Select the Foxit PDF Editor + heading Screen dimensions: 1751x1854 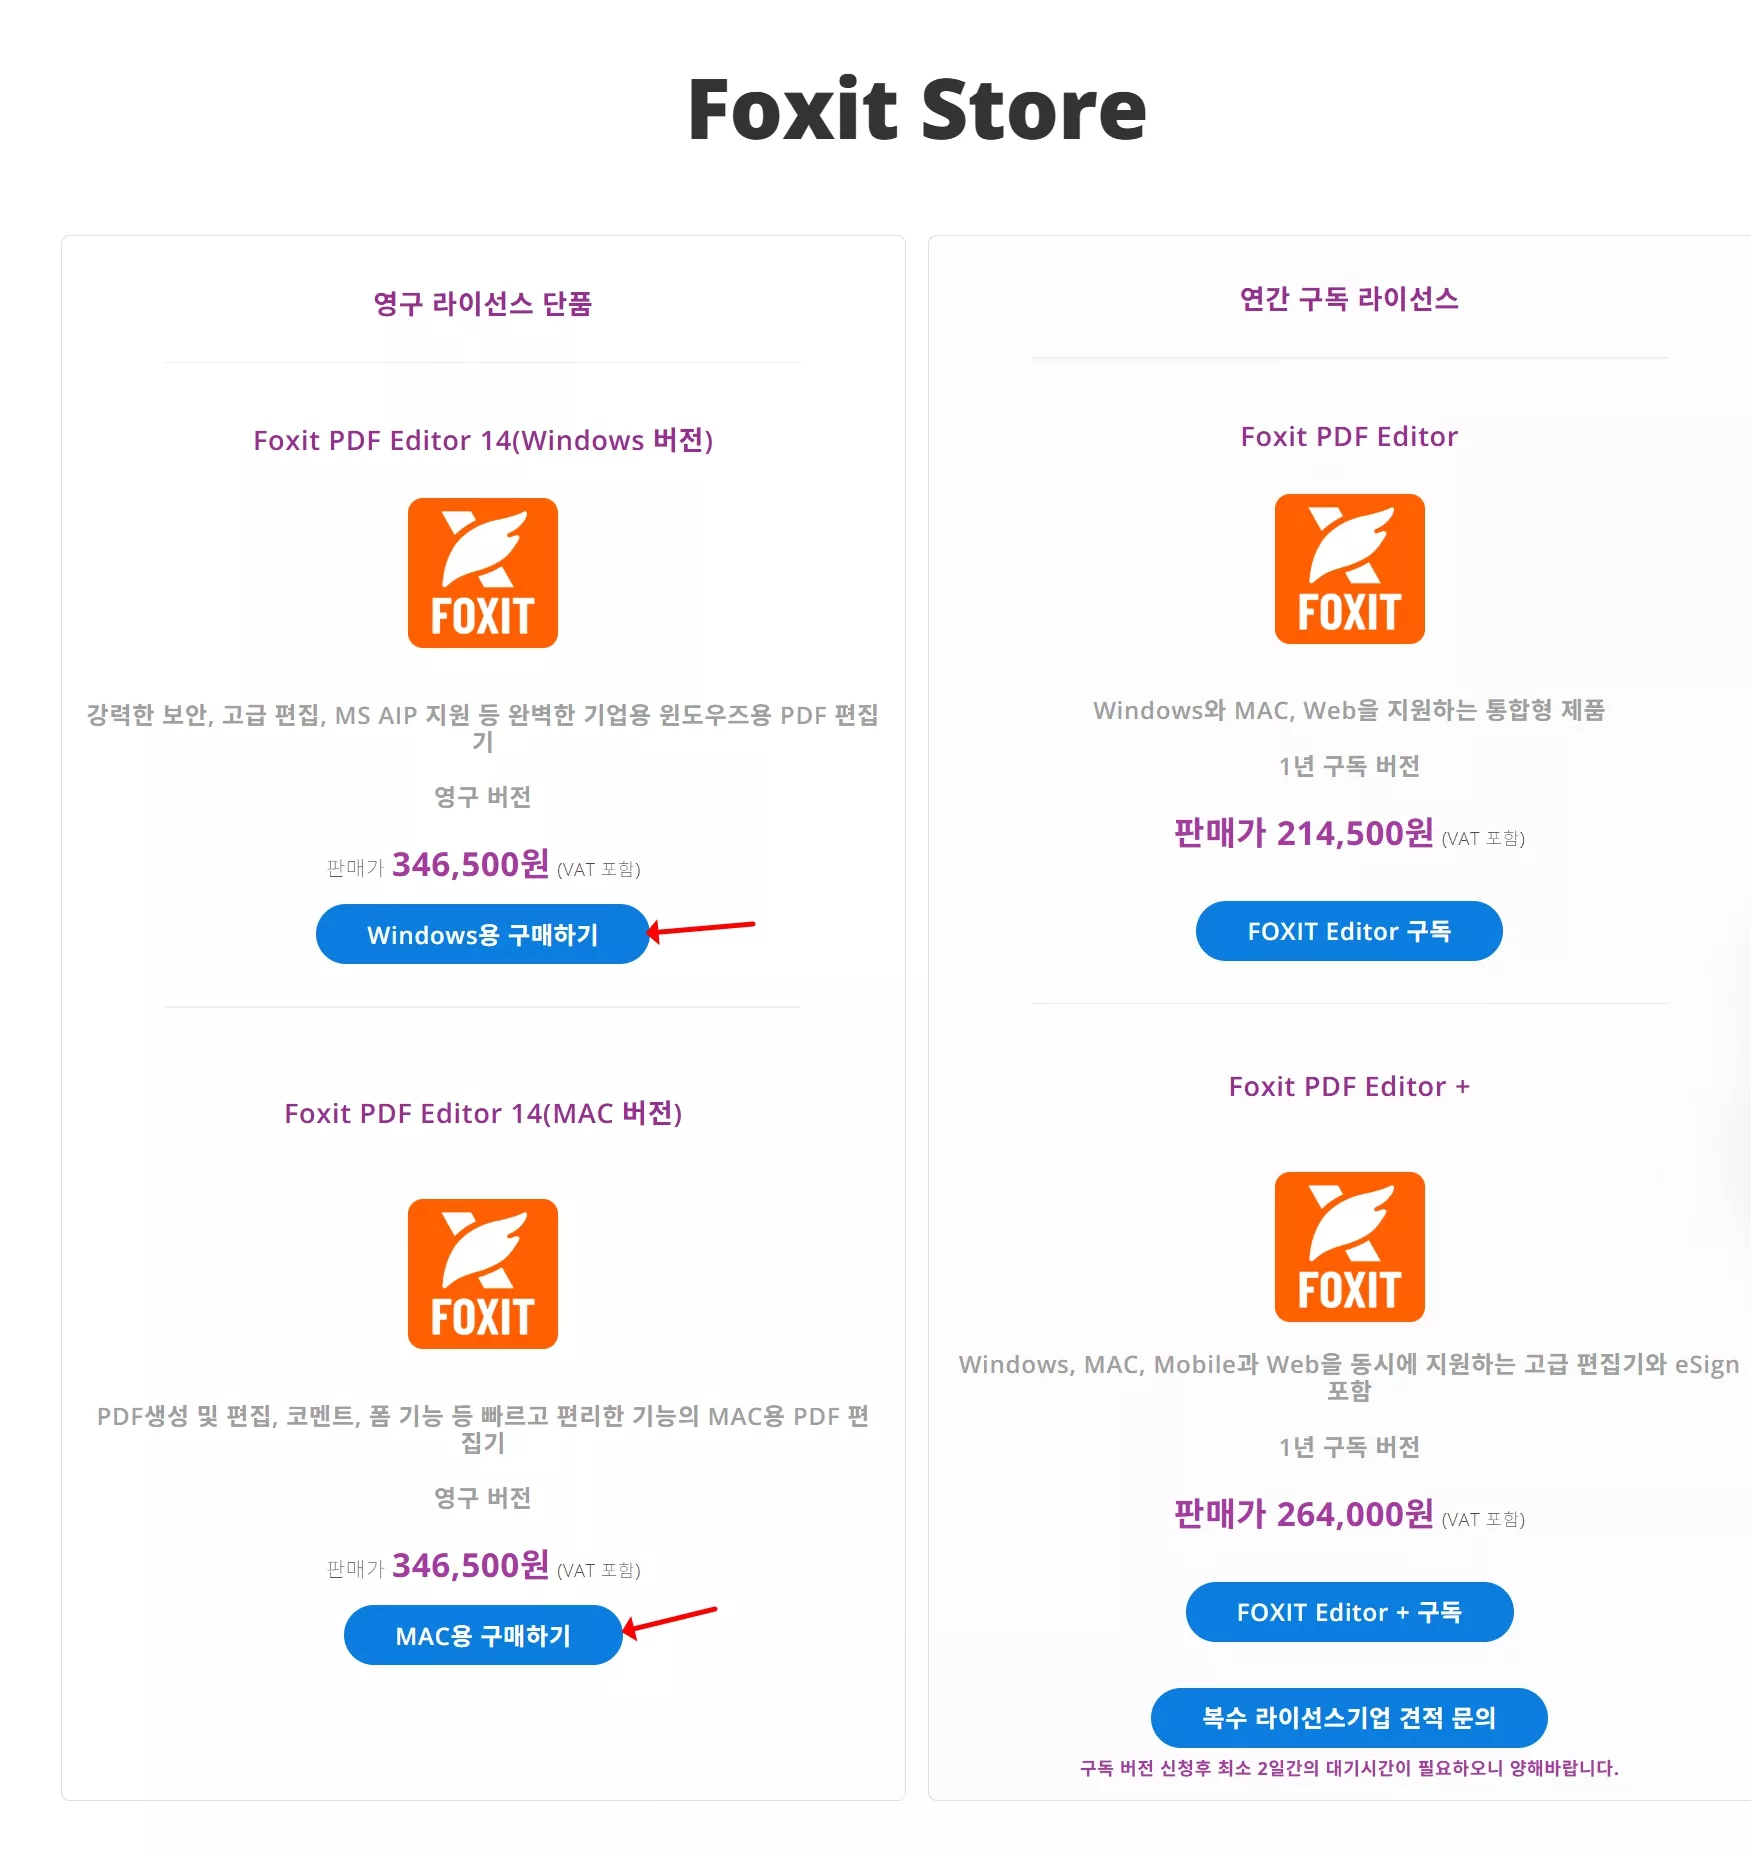1348,1087
